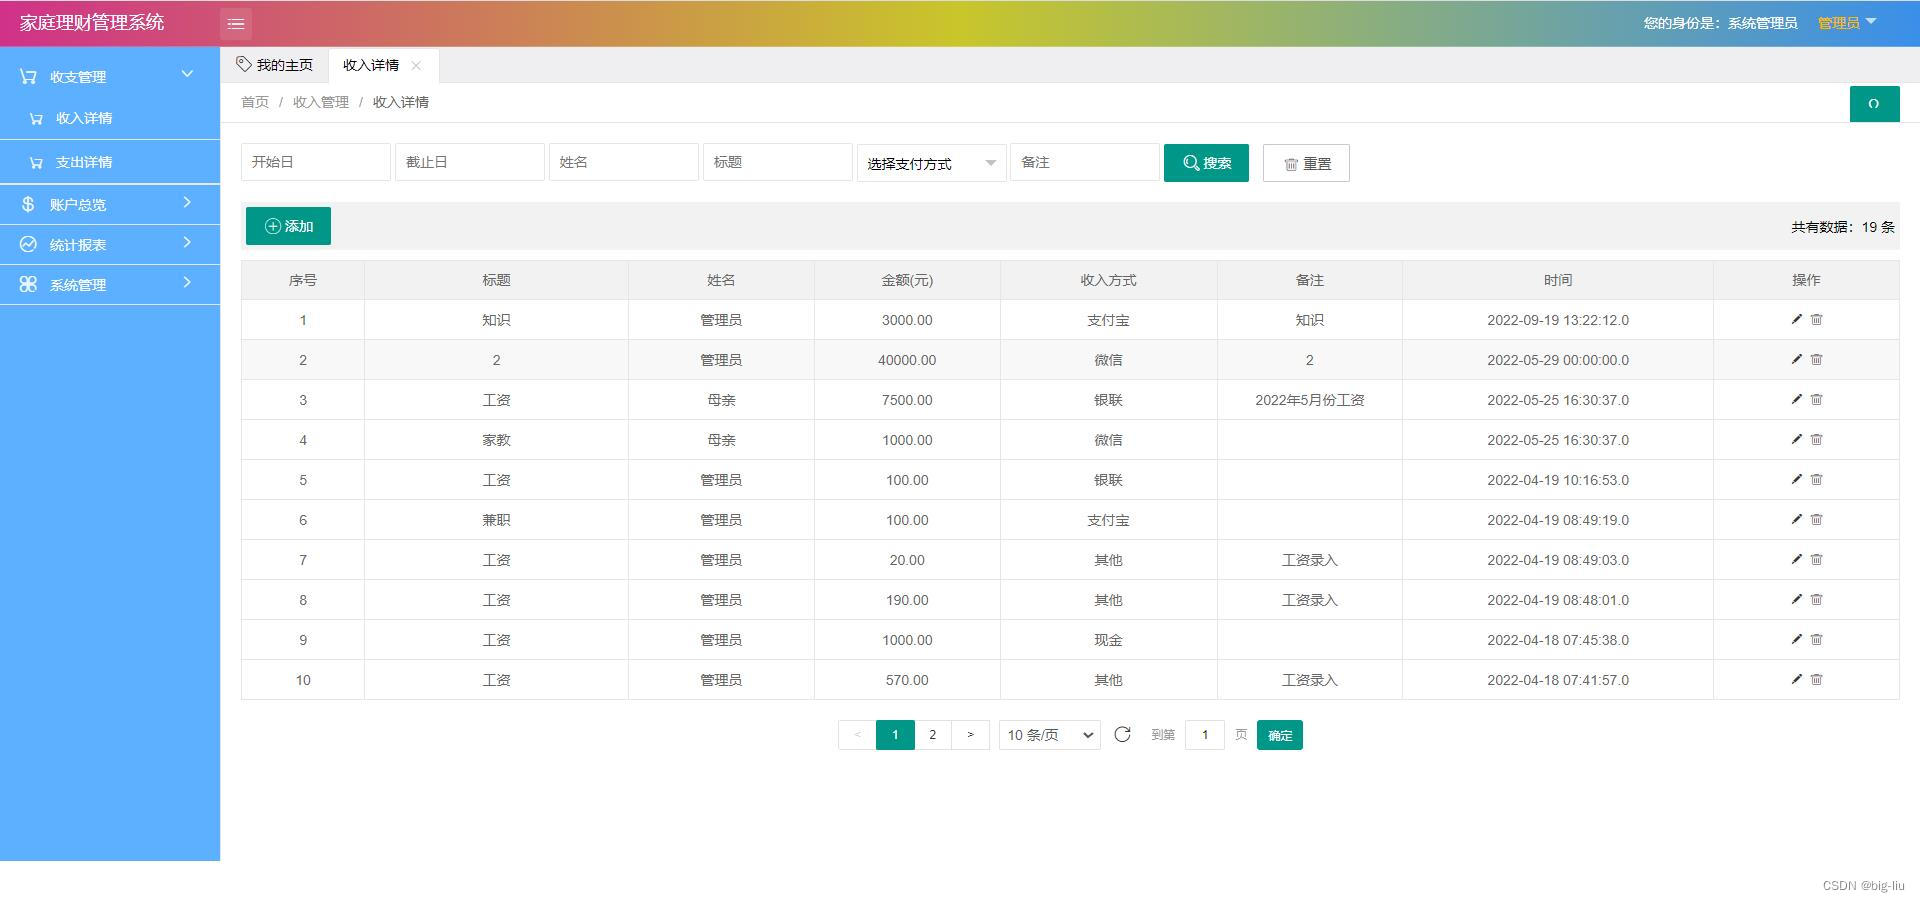Delete the 40000.00 income row

1817,359
